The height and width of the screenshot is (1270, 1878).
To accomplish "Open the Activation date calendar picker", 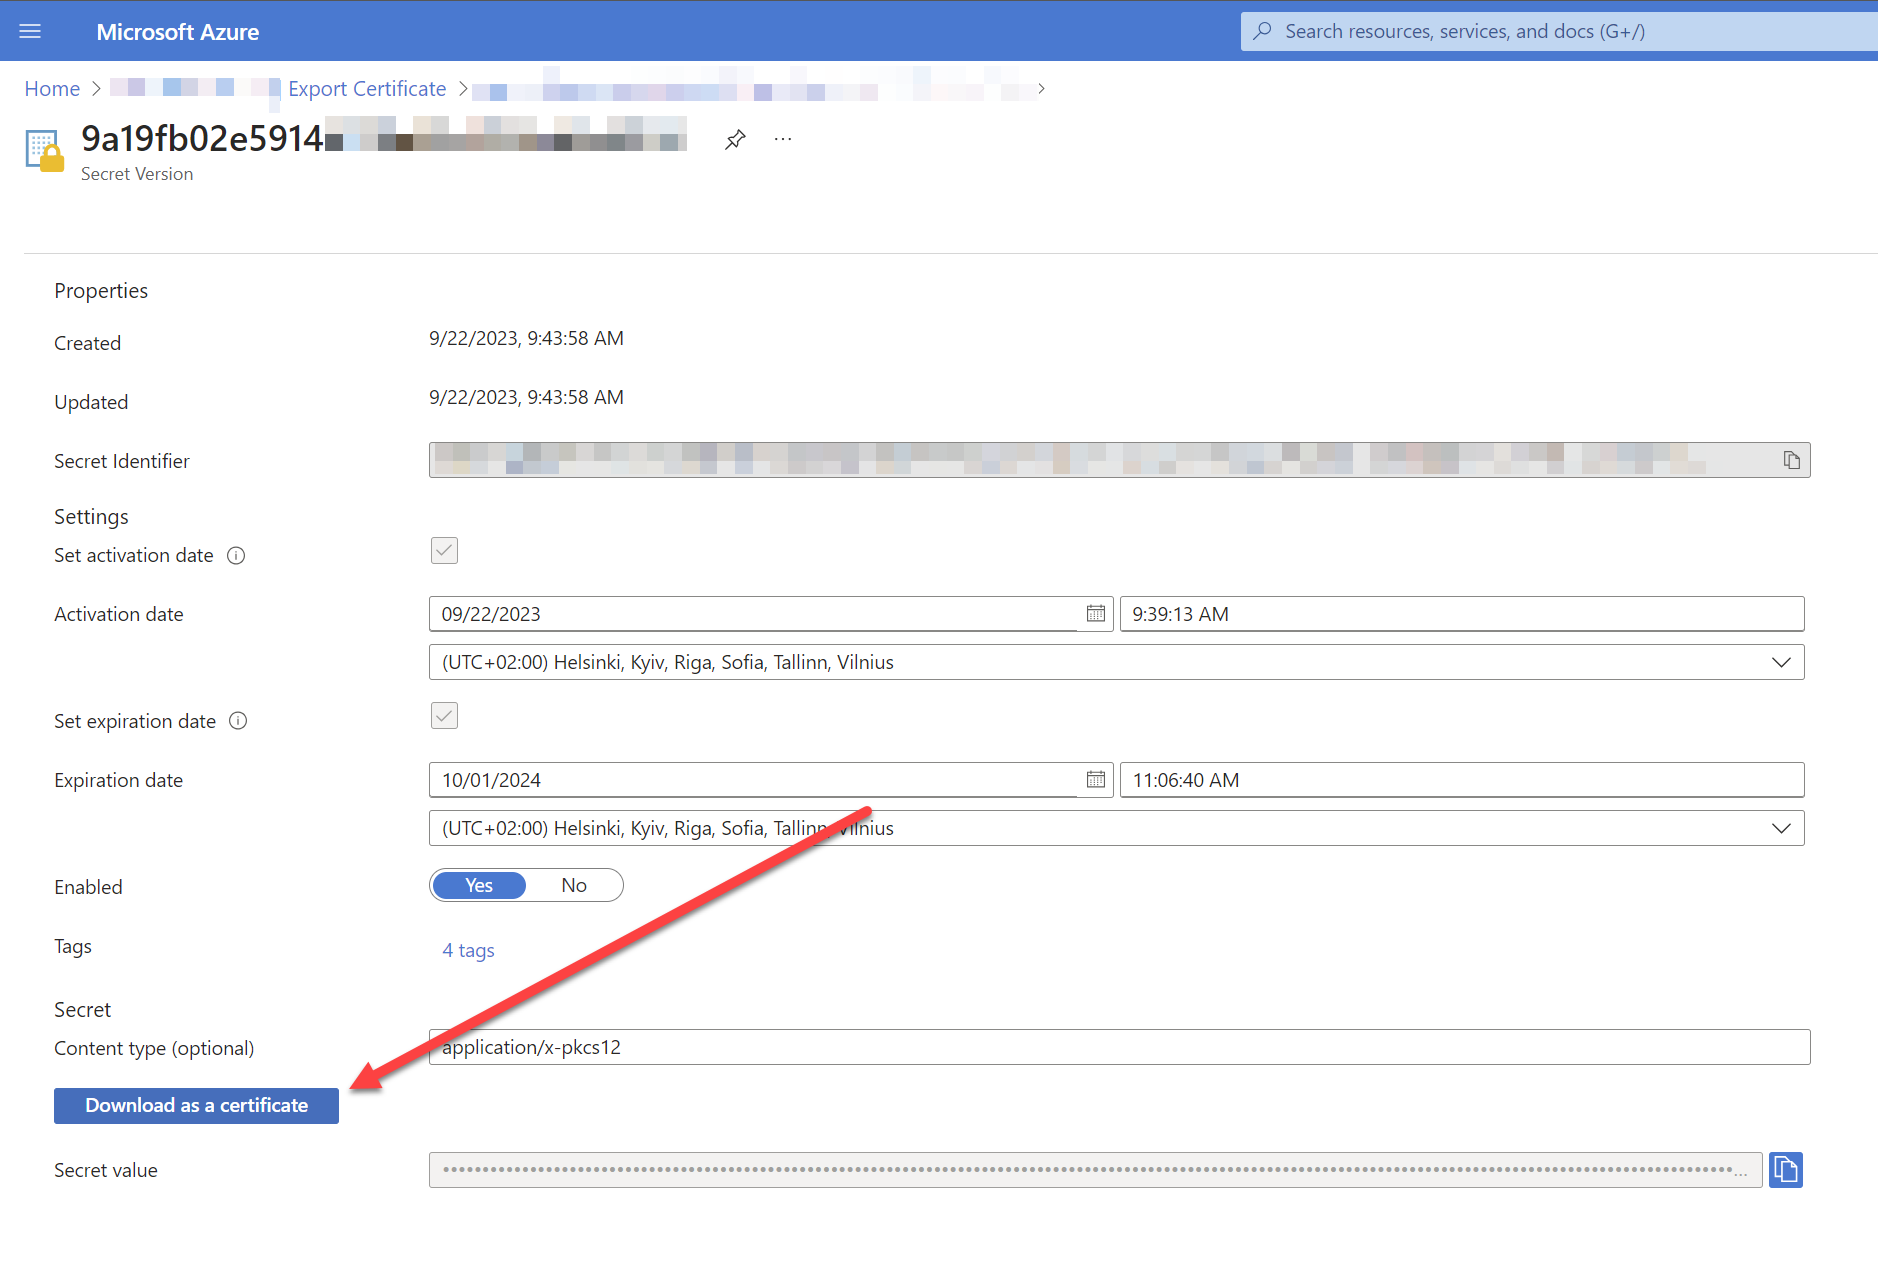I will pos(1096,614).
